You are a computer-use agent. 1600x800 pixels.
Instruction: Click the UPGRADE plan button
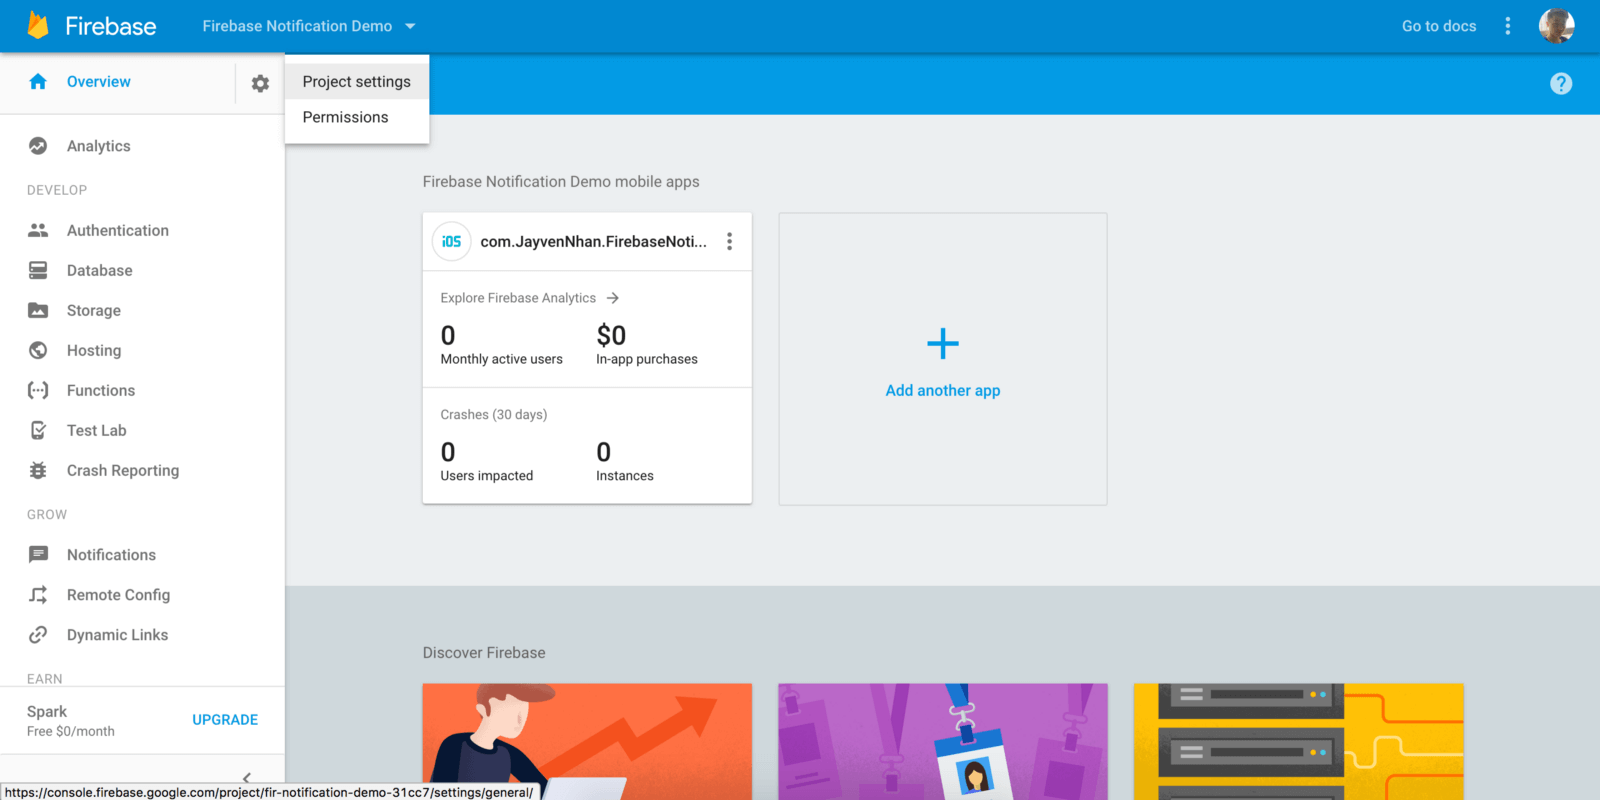[x=225, y=720]
